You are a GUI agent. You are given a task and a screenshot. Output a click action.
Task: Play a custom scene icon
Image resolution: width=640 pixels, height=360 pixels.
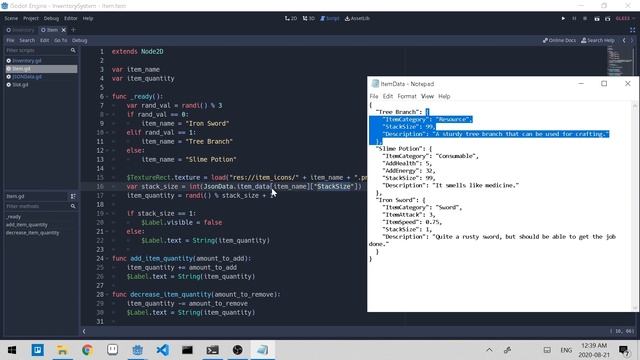(607, 18)
